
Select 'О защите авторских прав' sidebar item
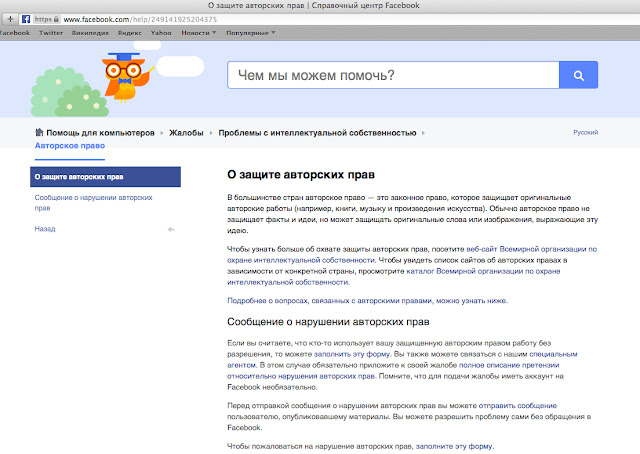[x=105, y=177]
